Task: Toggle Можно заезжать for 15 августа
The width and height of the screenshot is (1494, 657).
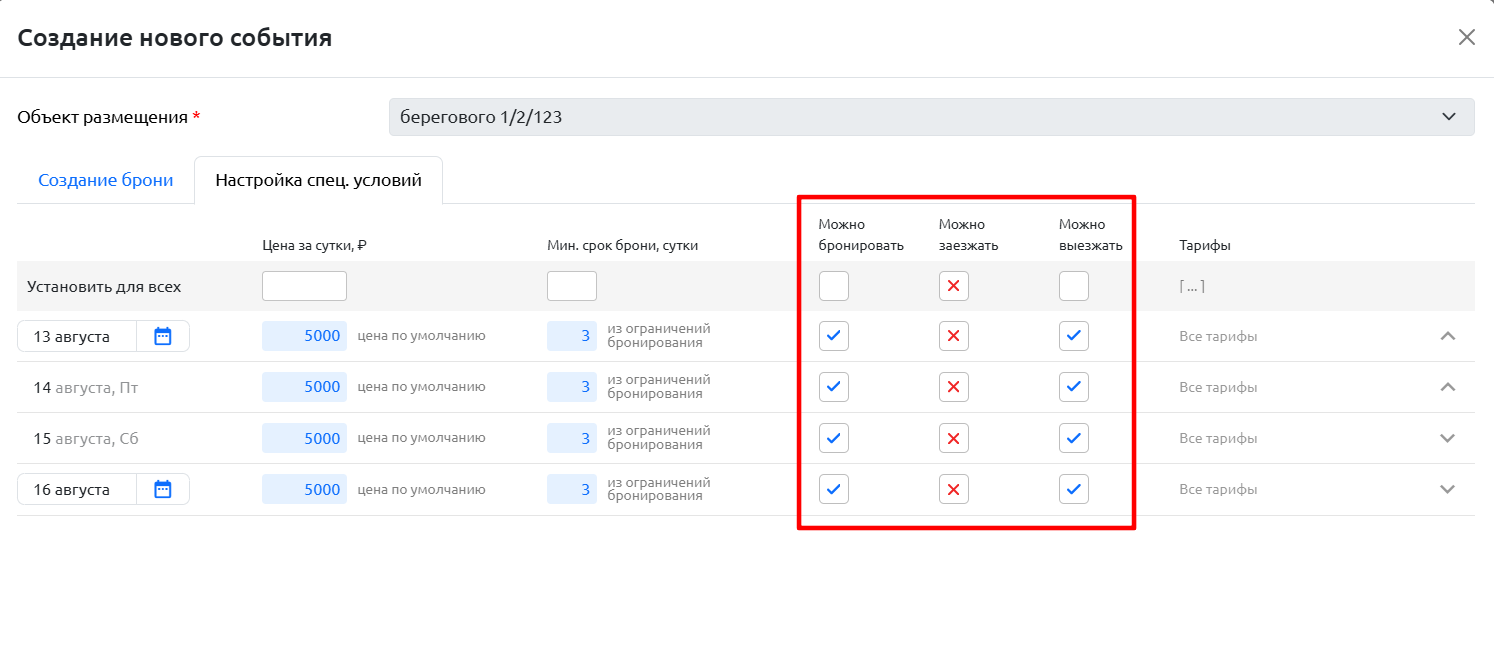Action: click(954, 438)
